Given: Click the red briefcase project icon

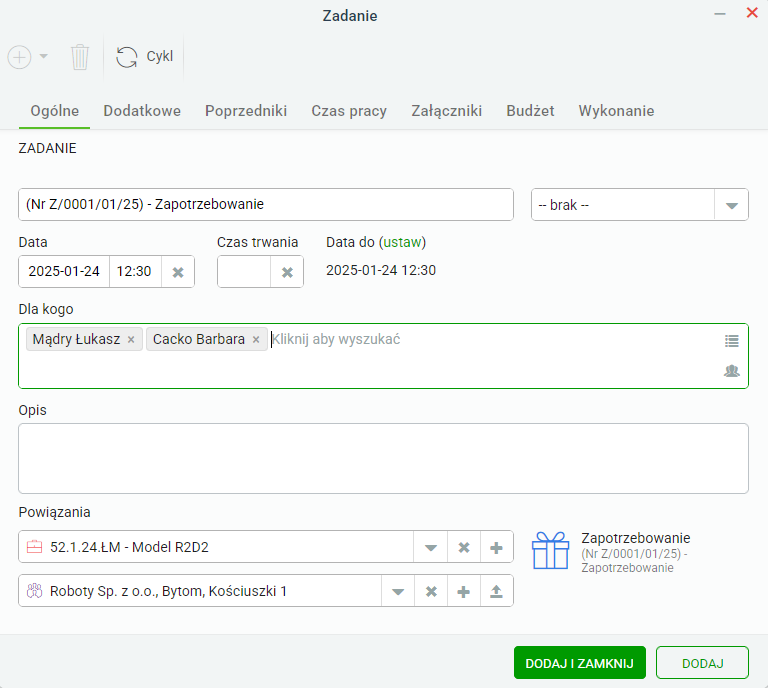Looking at the screenshot, I should [34, 546].
